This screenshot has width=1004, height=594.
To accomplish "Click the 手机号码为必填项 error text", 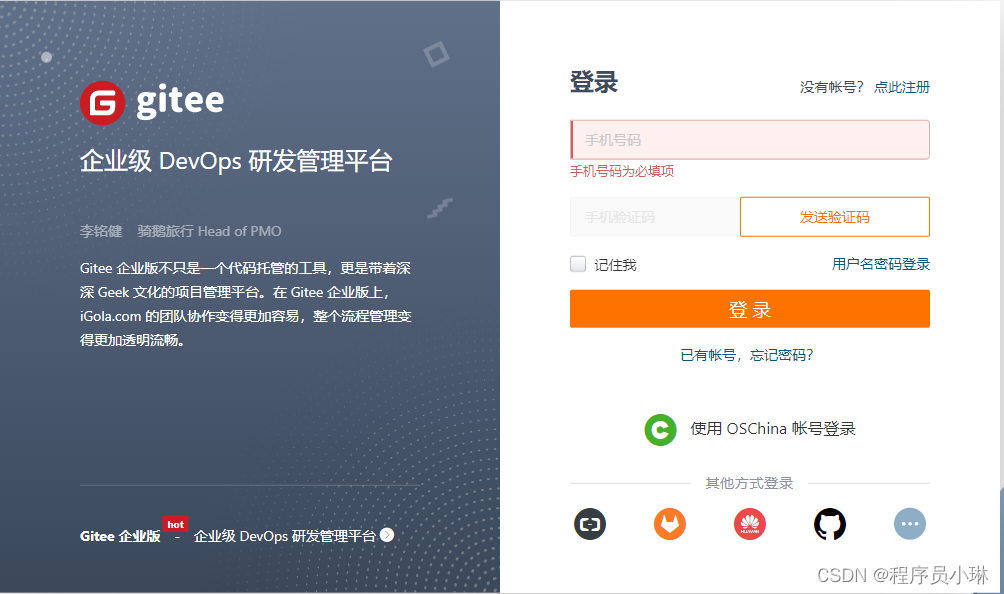I will (x=622, y=171).
